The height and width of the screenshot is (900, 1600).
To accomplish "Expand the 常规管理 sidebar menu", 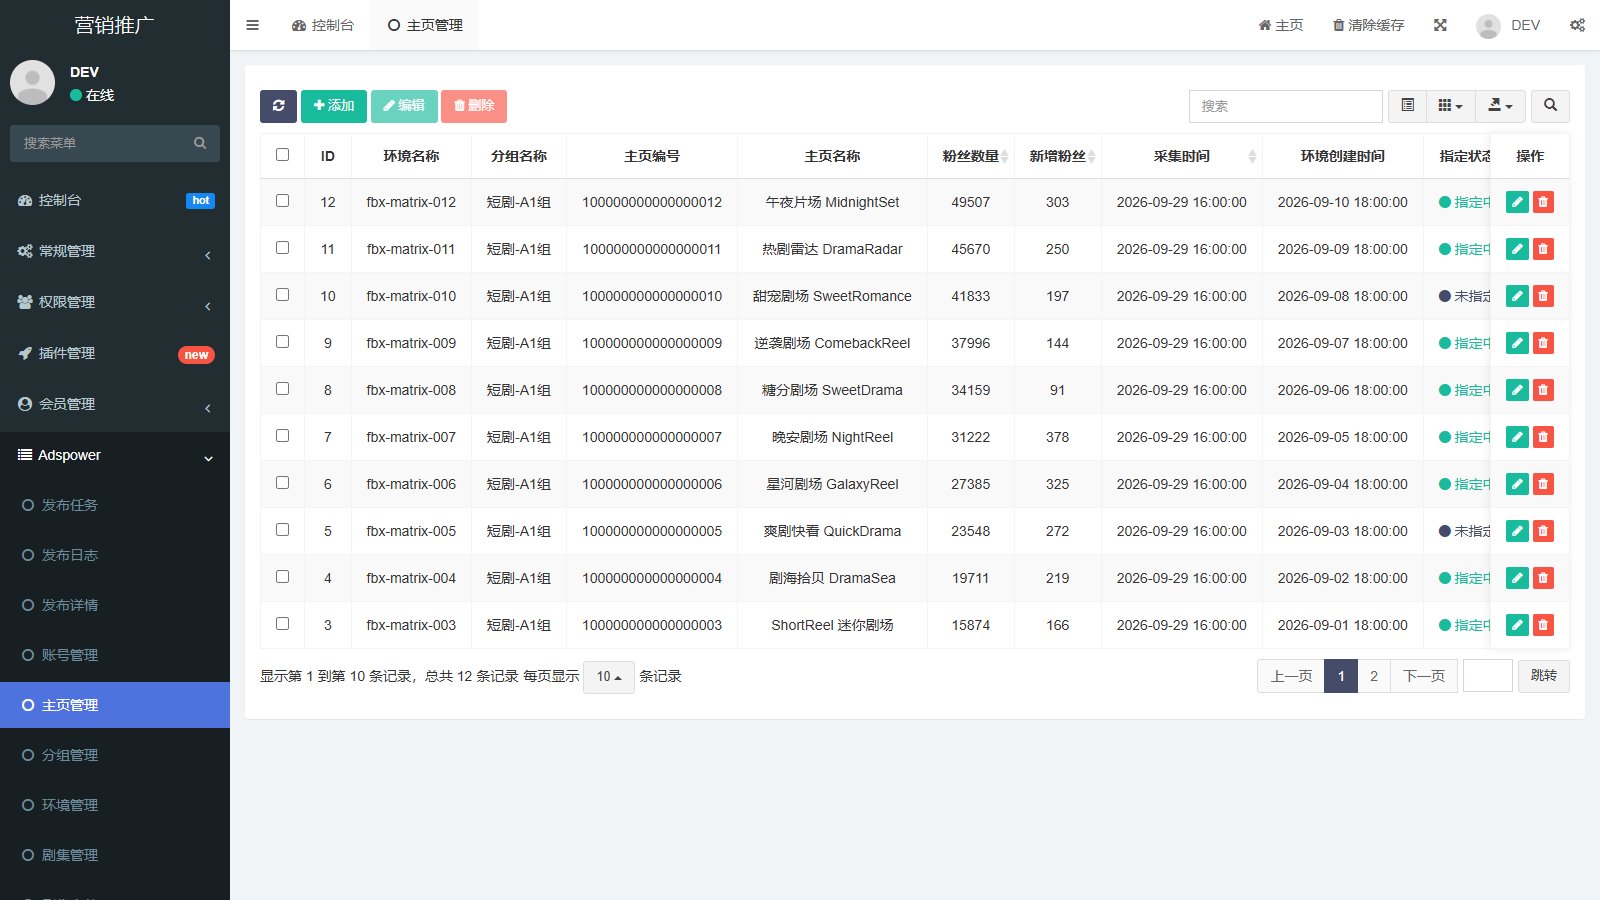I will tap(115, 251).
